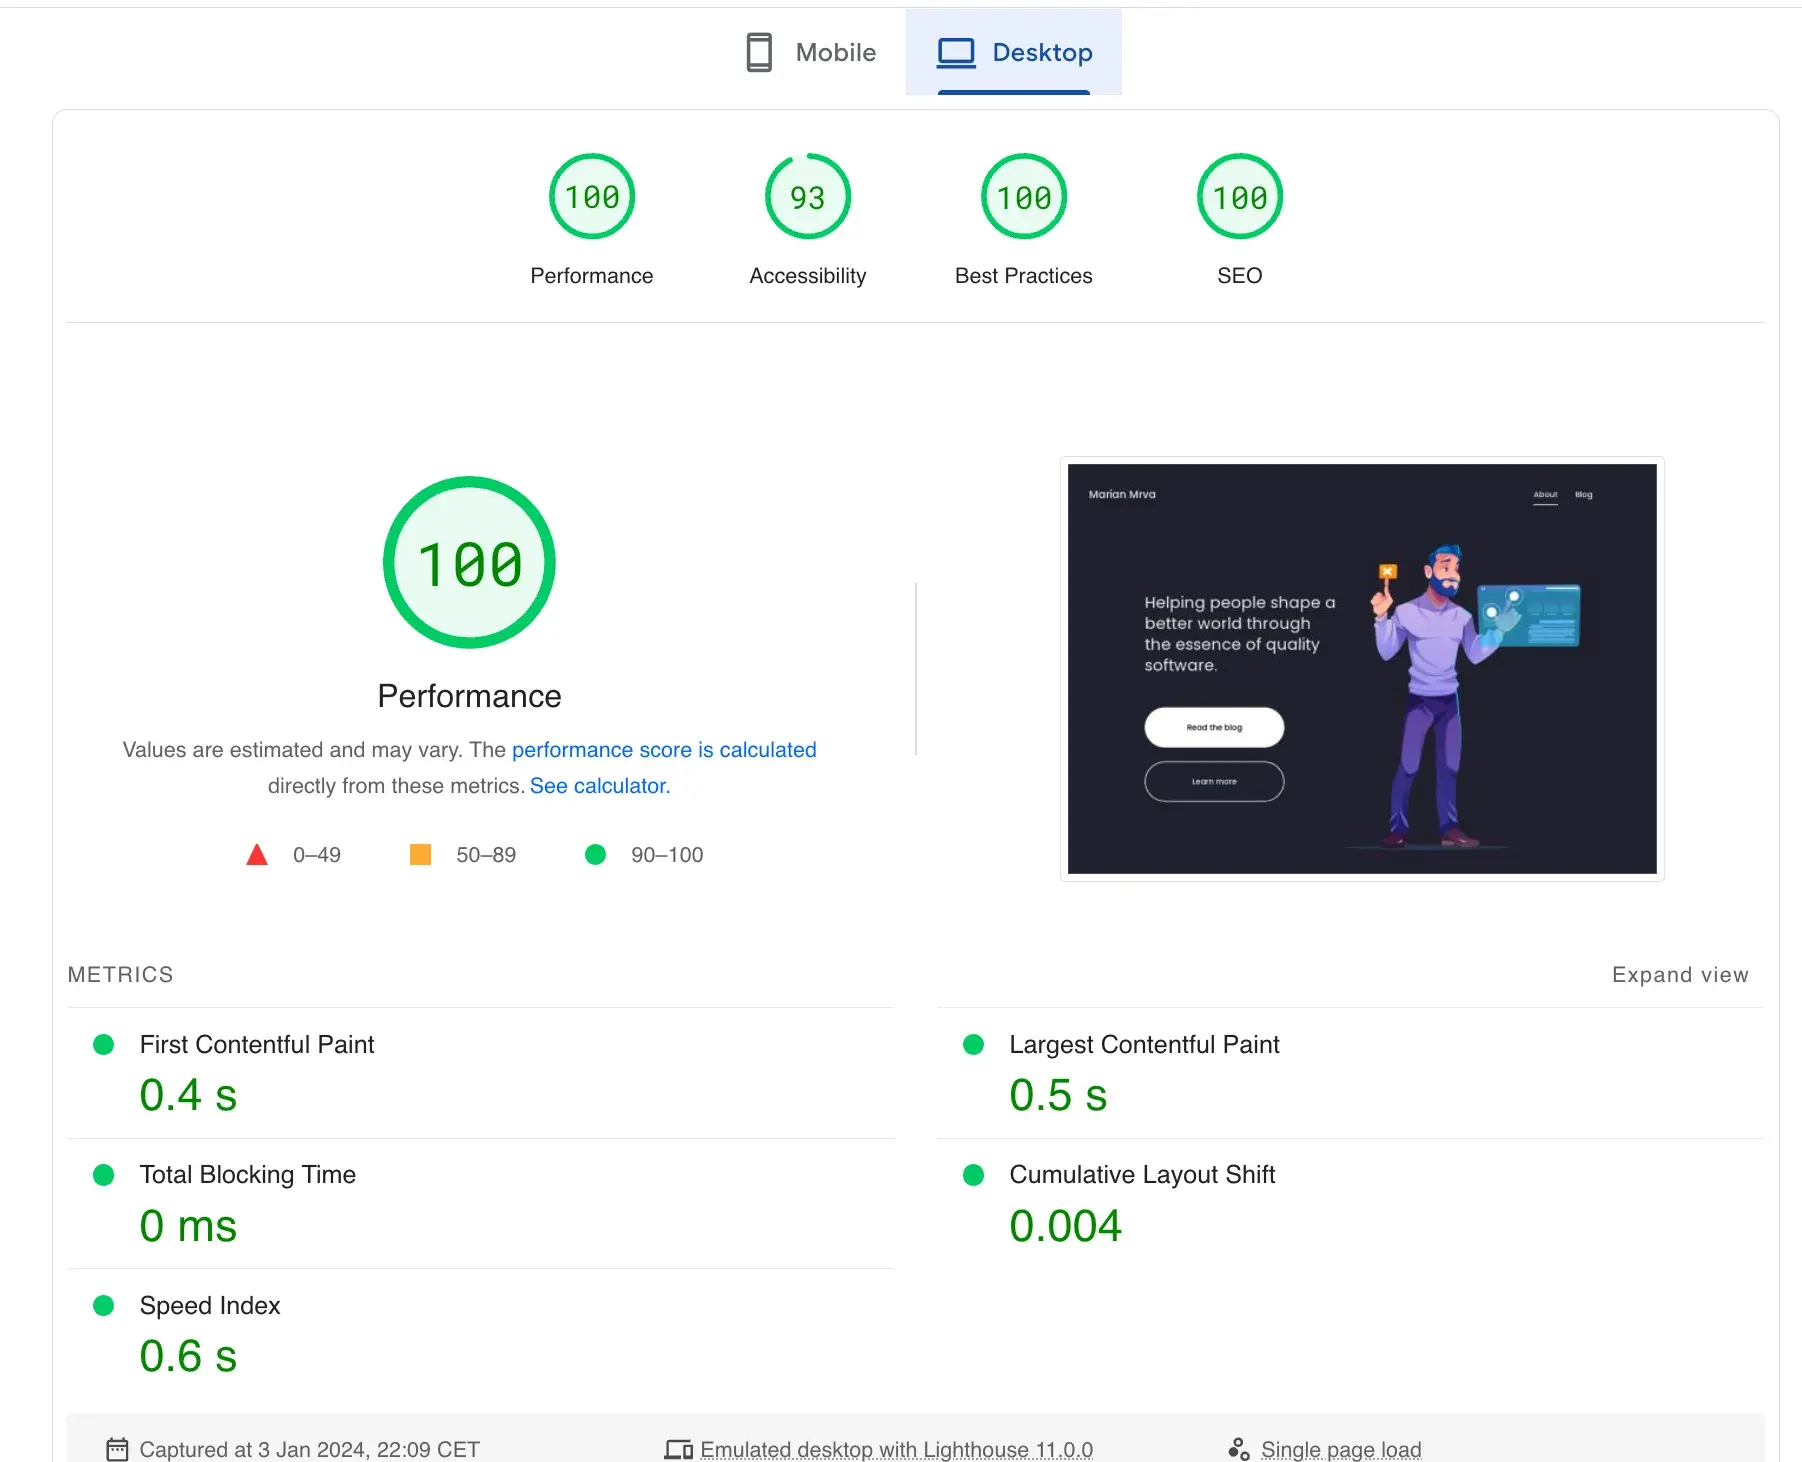The width and height of the screenshot is (1802, 1462).
Task: Click the page screenshot thumbnail
Action: [1361, 668]
